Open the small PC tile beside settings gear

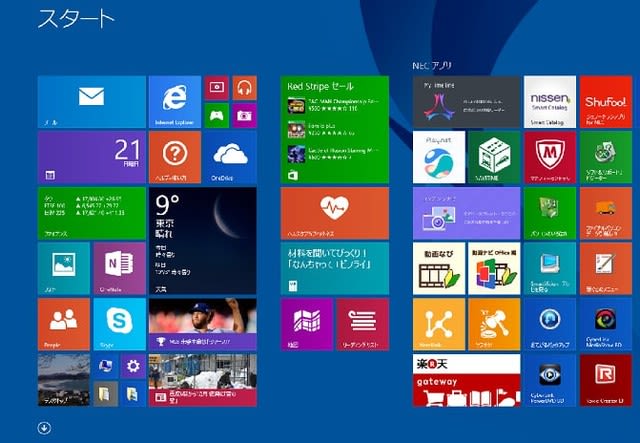pyautogui.click(x=105, y=366)
